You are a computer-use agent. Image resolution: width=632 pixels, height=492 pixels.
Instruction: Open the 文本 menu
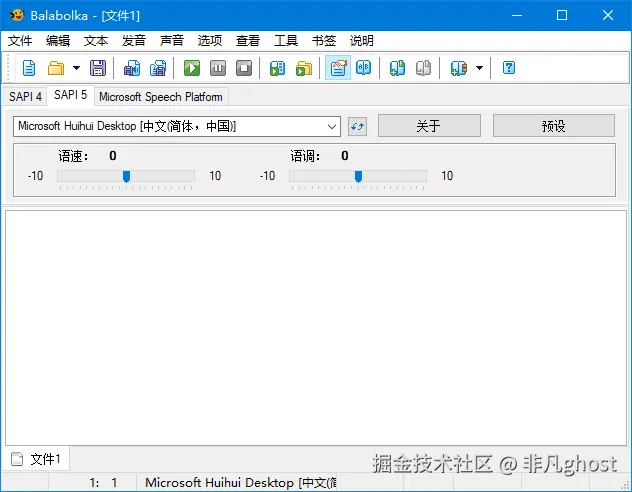(x=96, y=41)
